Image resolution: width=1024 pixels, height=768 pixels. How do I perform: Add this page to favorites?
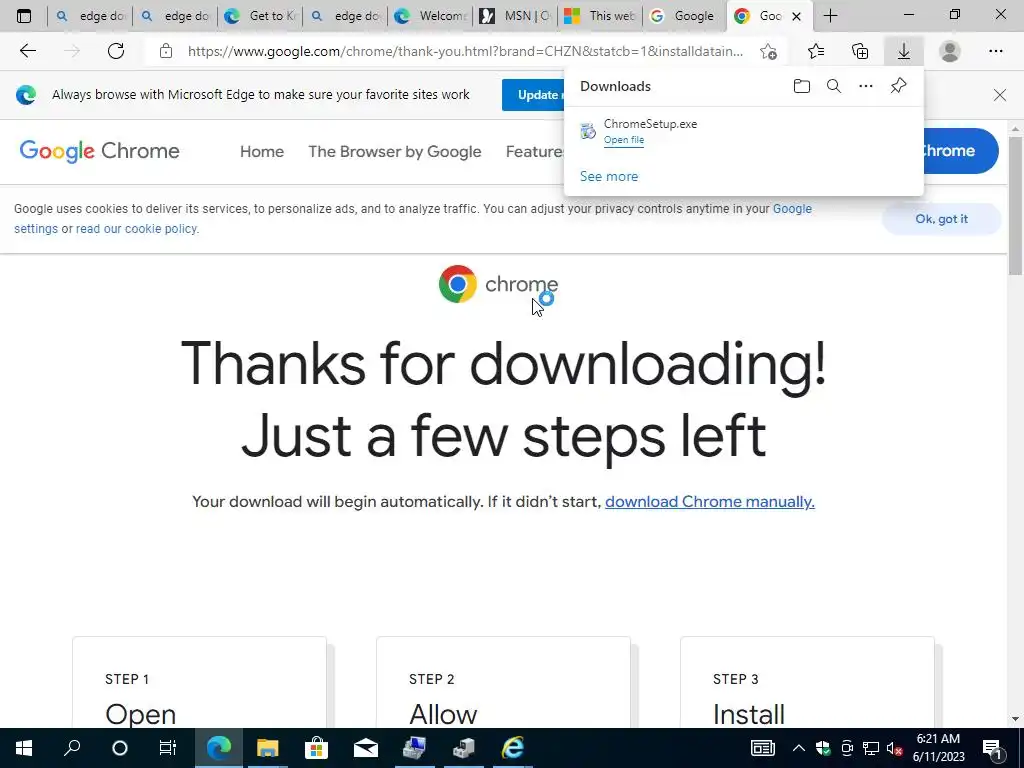tap(769, 51)
